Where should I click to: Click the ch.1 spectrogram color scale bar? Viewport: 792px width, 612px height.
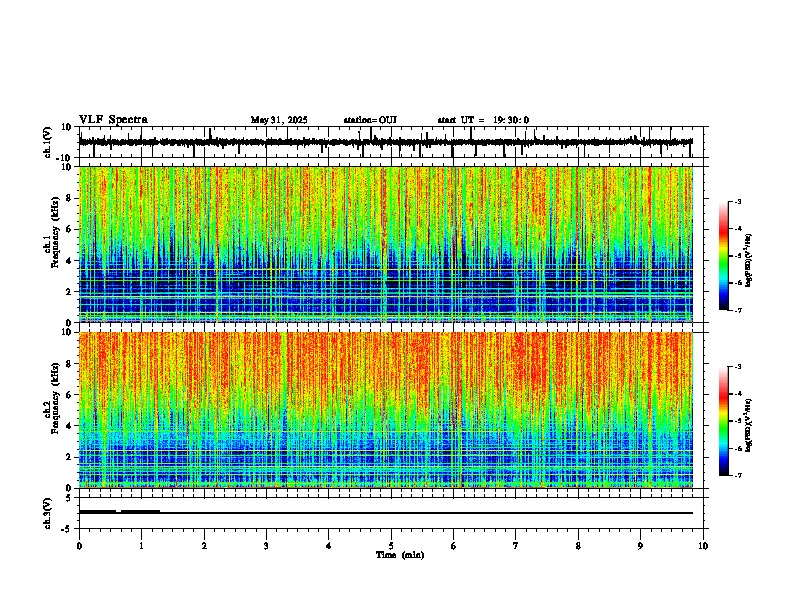click(x=724, y=256)
